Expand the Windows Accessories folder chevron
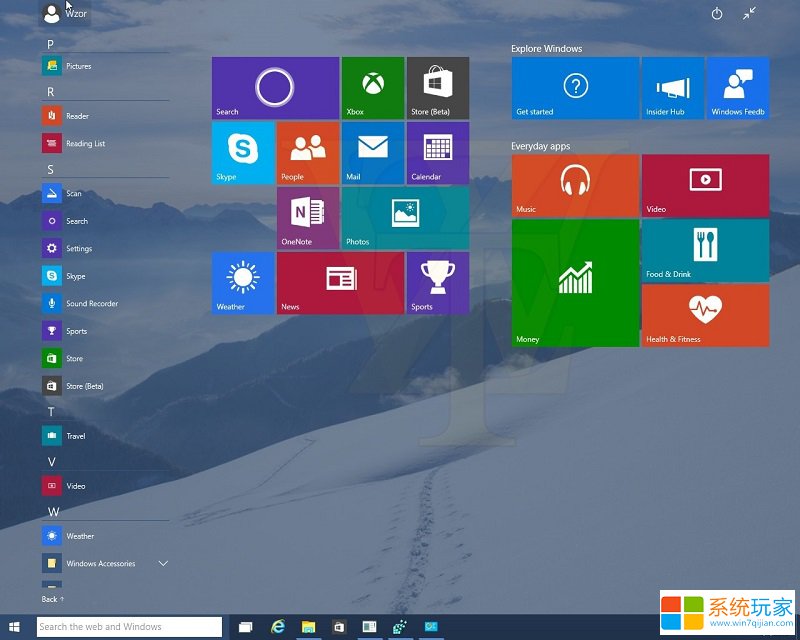The width and height of the screenshot is (800, 640). coord(163,563)
